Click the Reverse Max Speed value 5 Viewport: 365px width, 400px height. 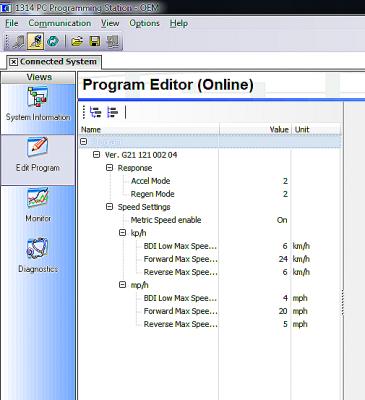pos(285,324)
